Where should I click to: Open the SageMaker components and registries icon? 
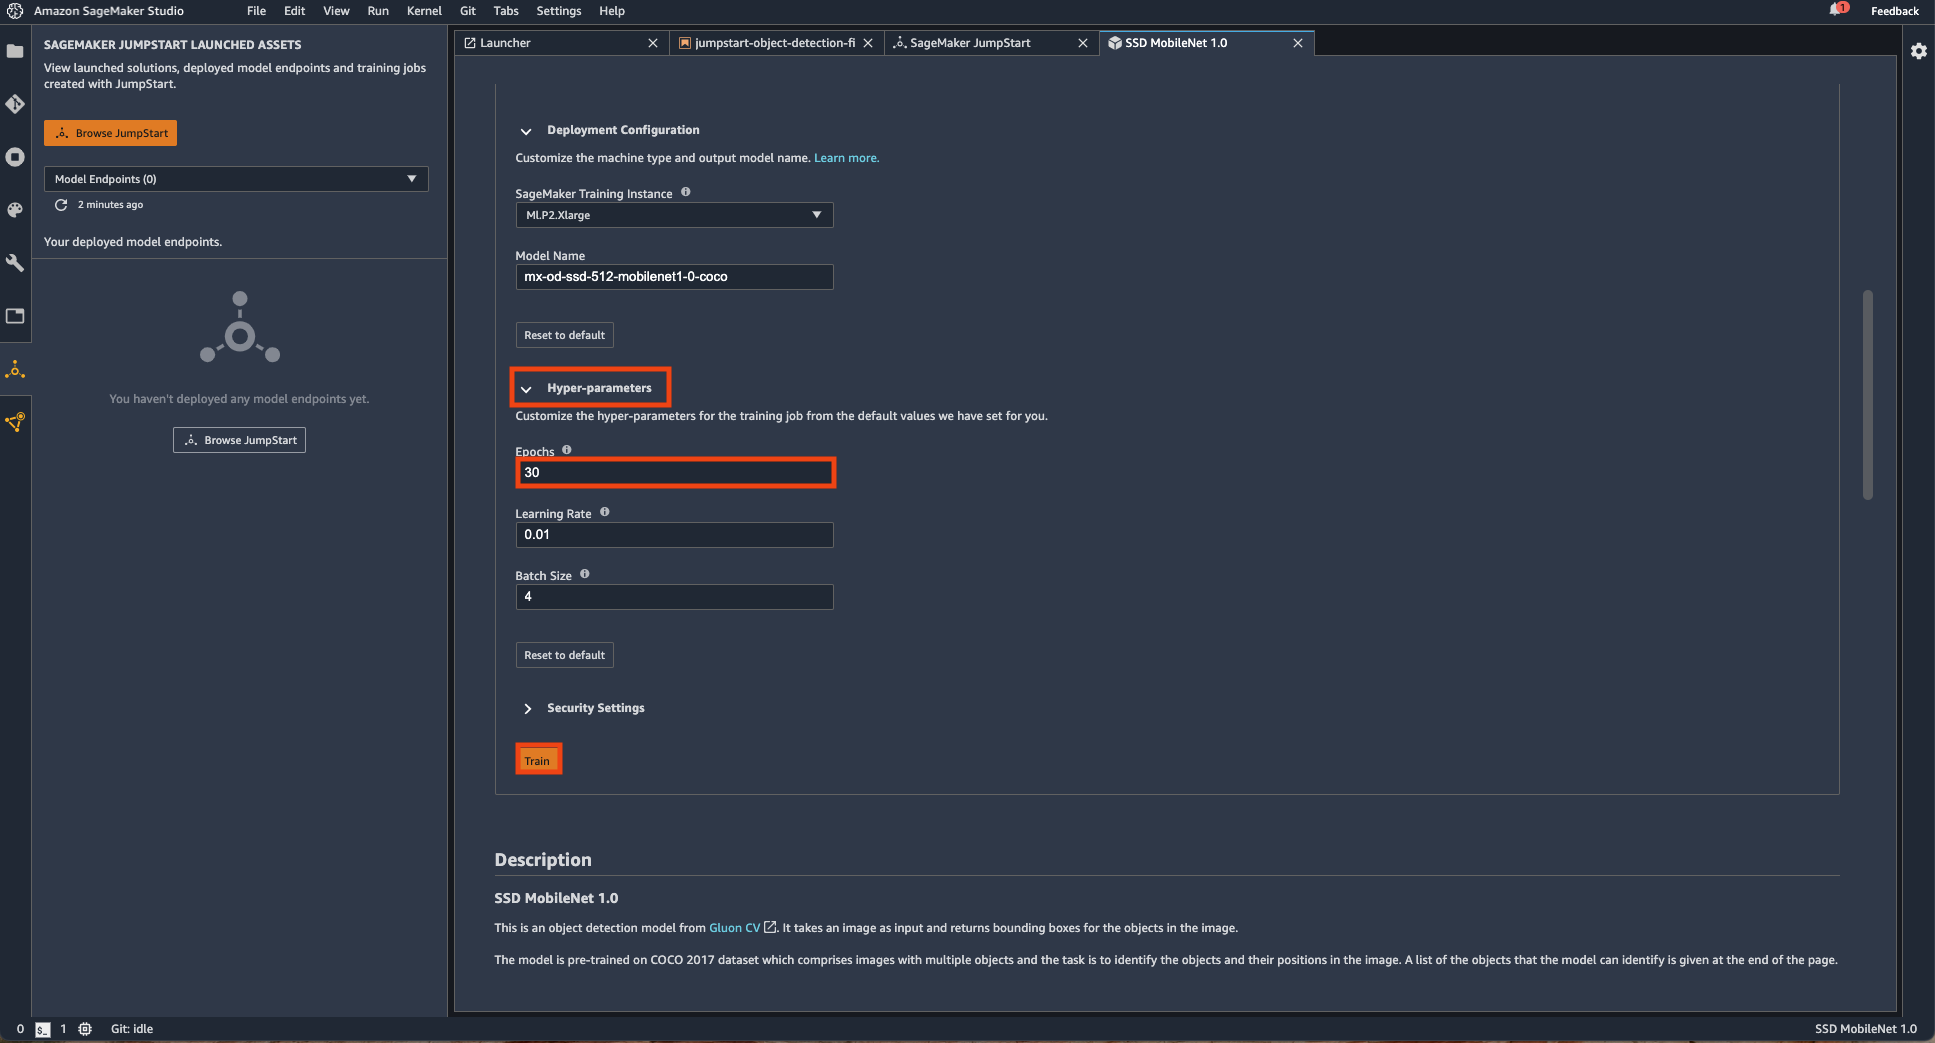click(x=15, y=422)
